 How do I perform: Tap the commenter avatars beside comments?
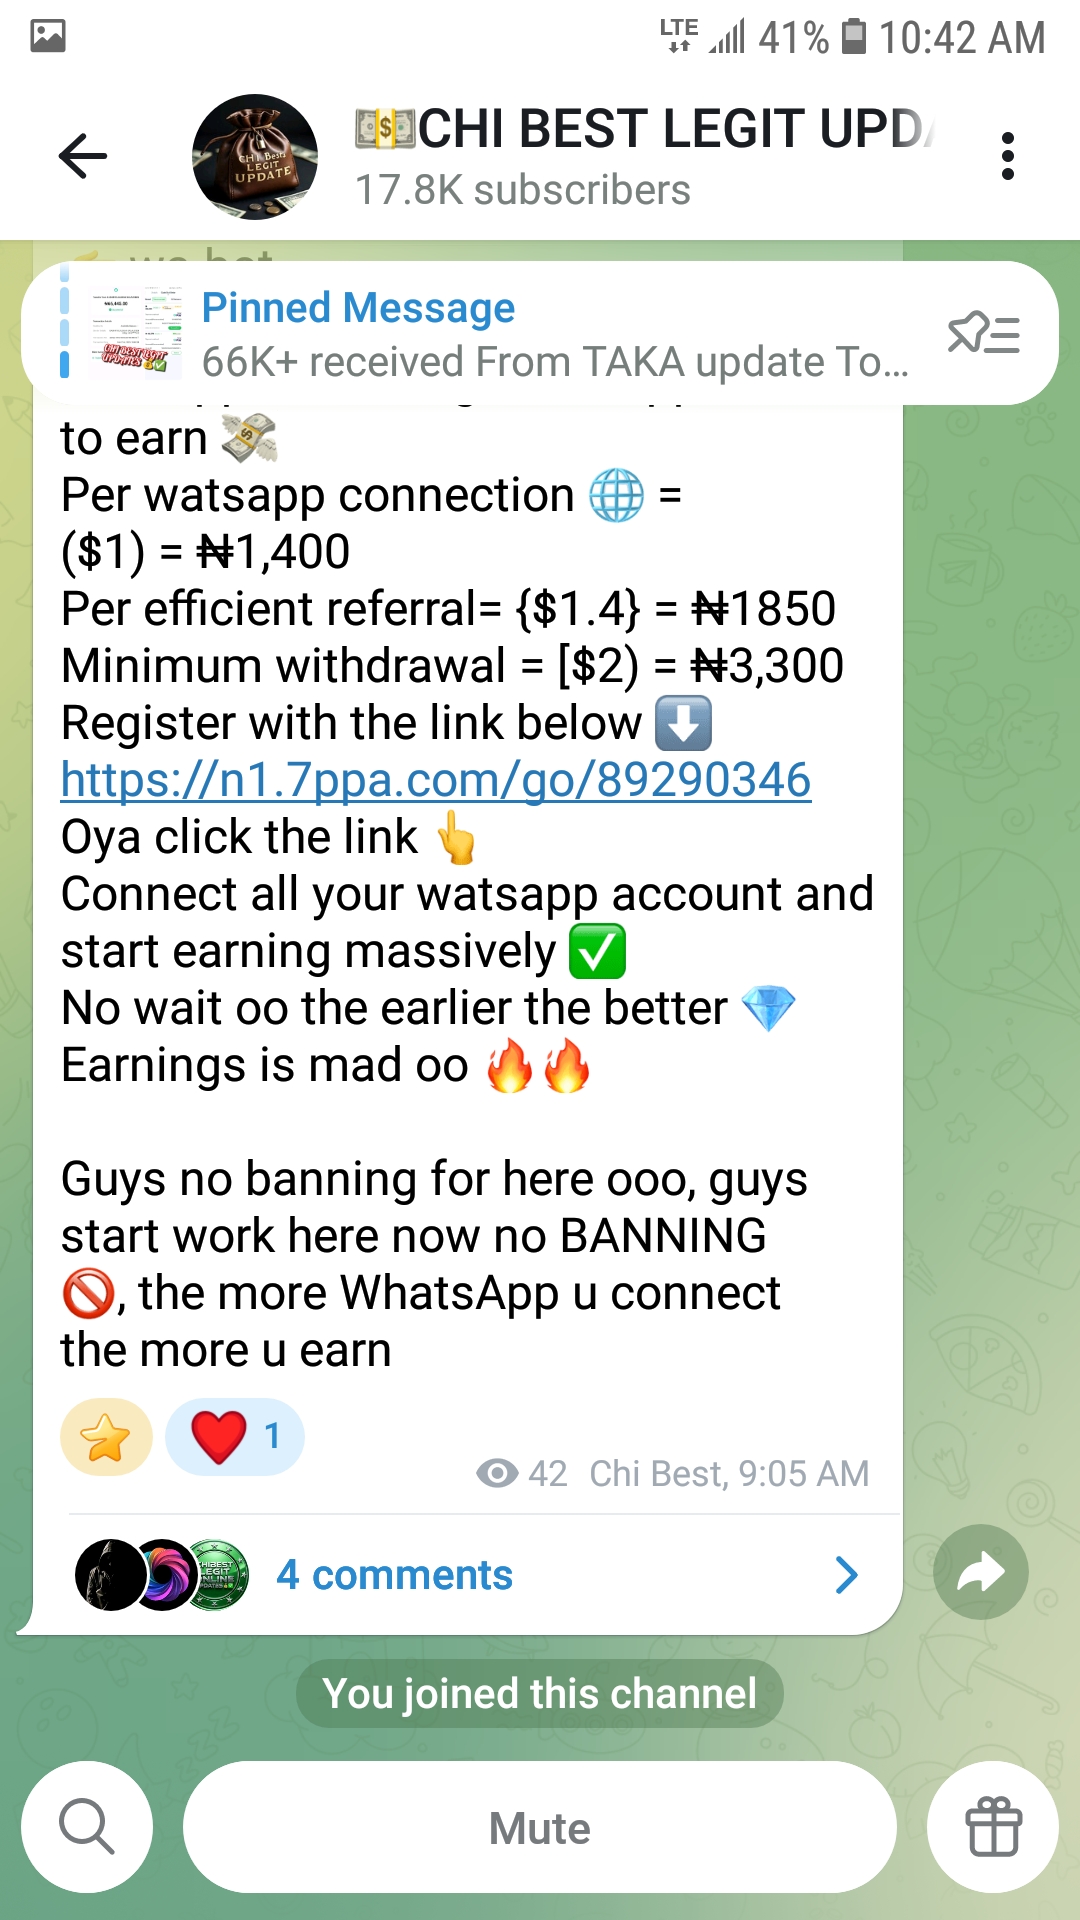(162, 1575)
